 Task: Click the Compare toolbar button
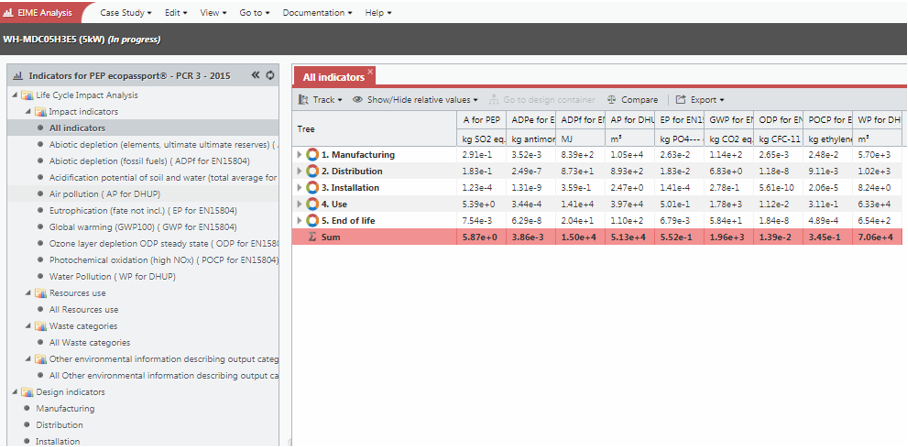click(x=632, y=100)
